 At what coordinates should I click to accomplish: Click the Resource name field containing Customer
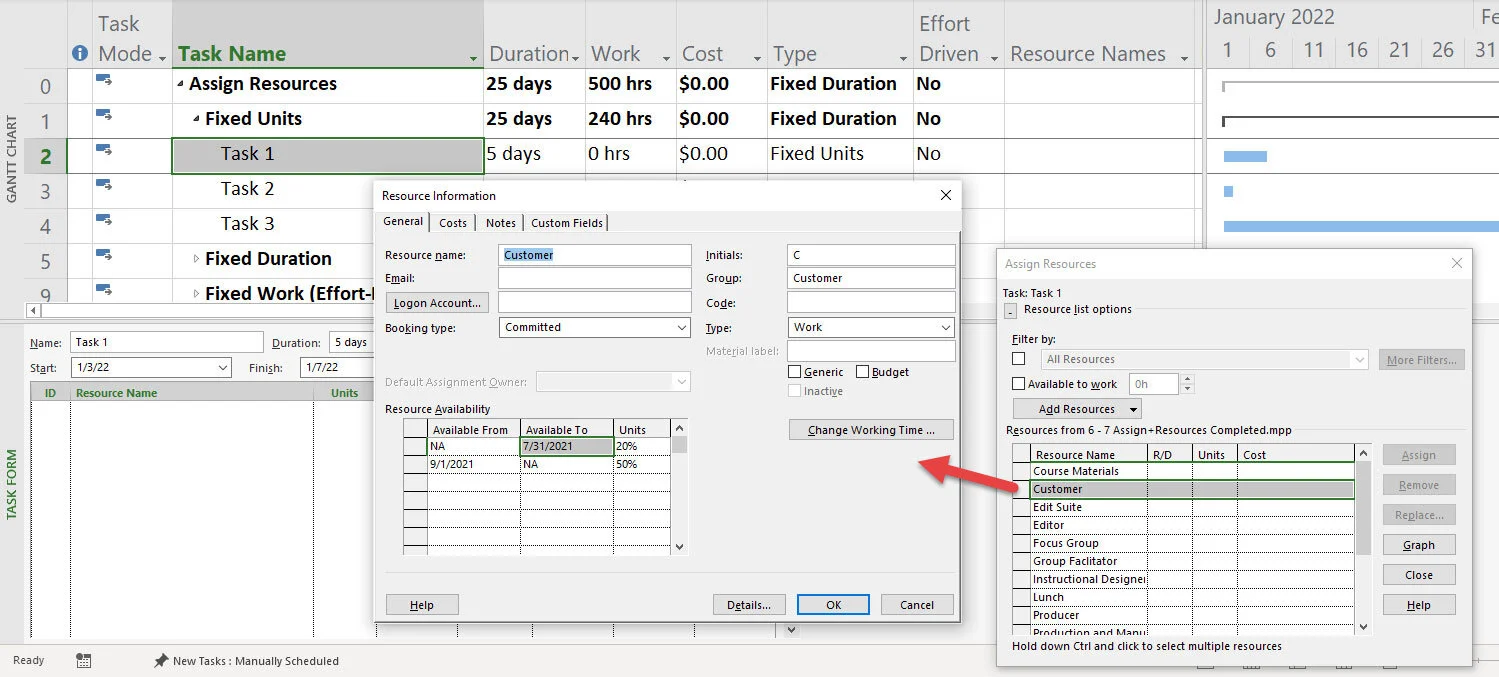[595, 255]
